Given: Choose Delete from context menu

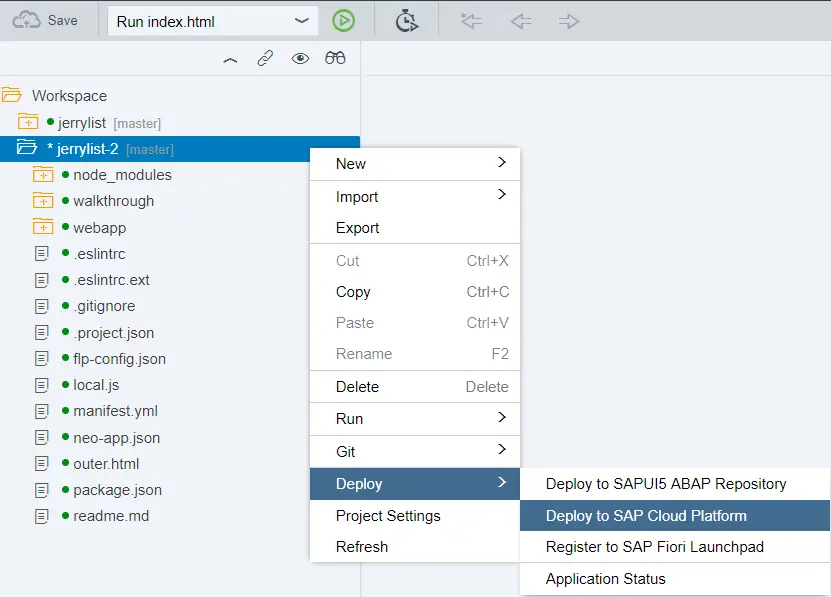Looking at the screenshot, I should tap(414, 387).
